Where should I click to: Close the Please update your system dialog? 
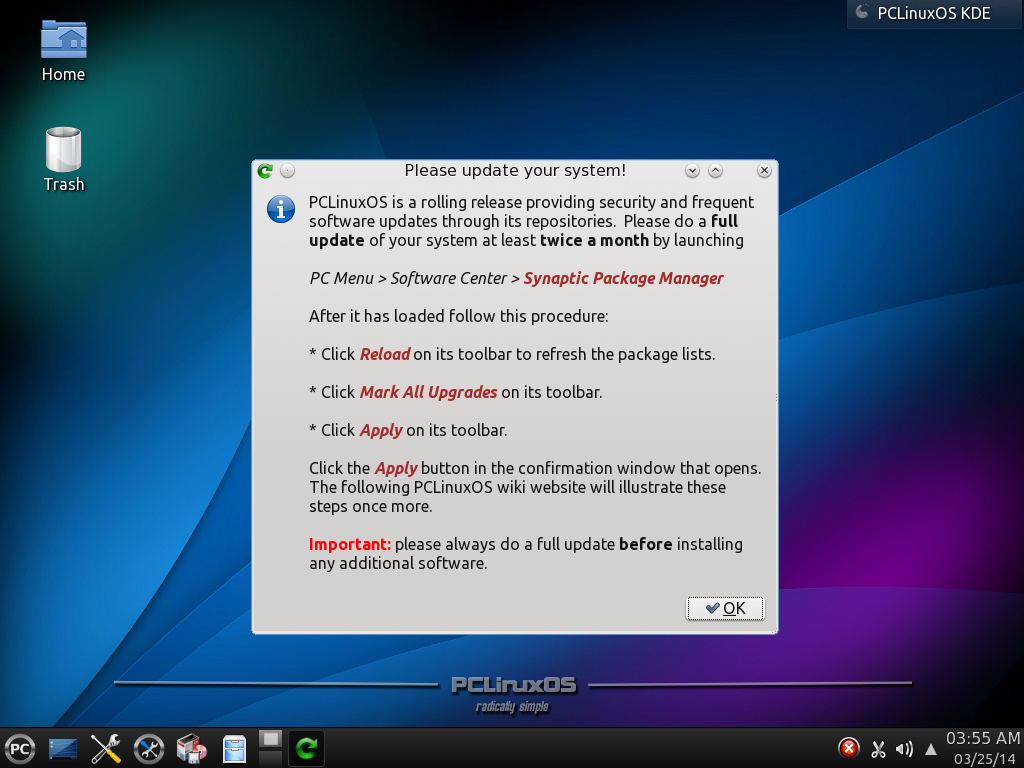click(x=764, y=171)
